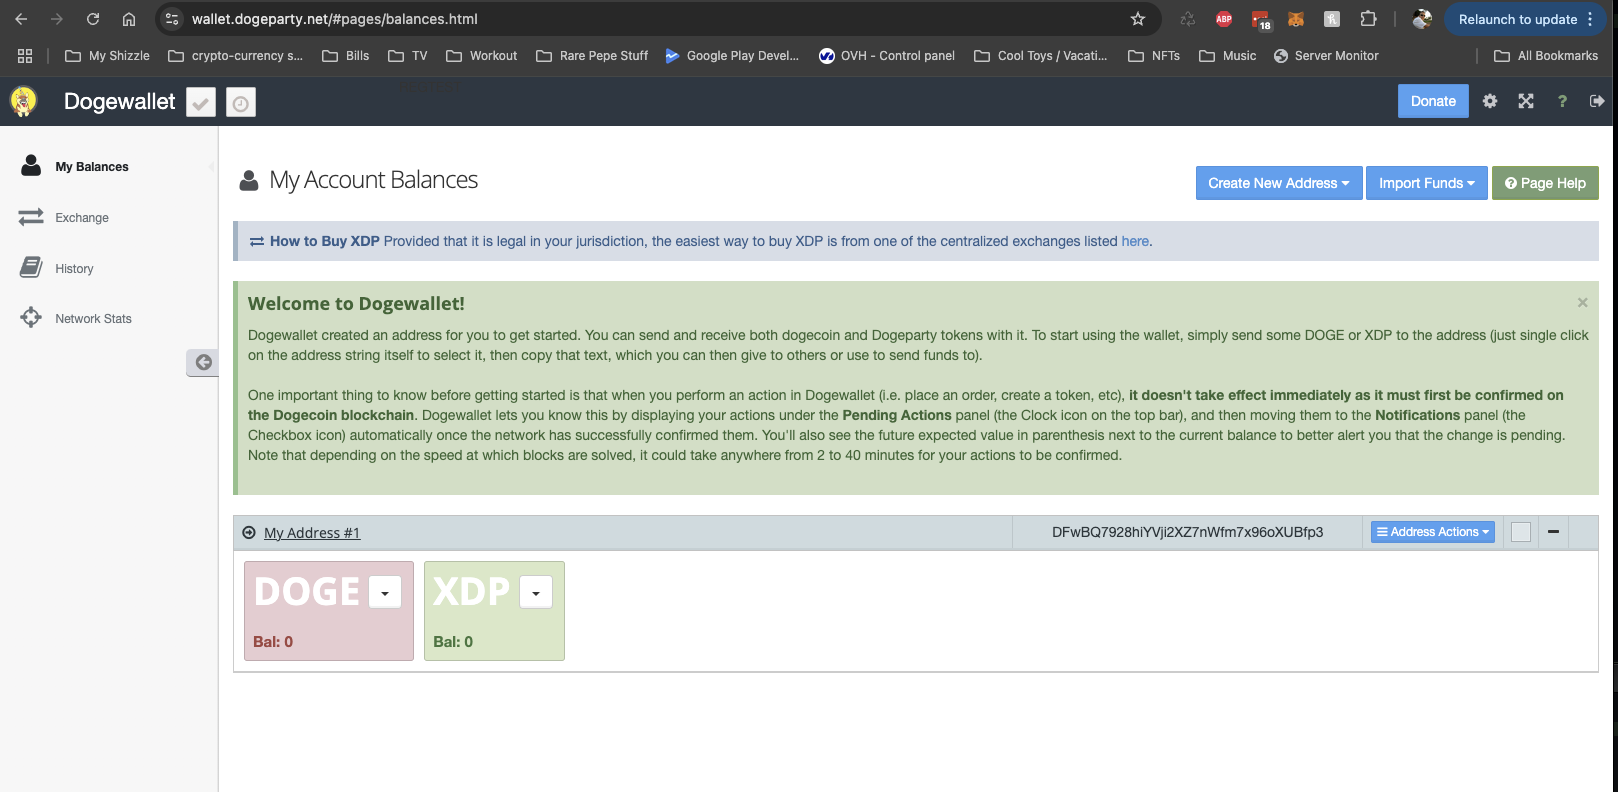Dismiss the Welcome to Dogewallet message

click(1582, 302)
